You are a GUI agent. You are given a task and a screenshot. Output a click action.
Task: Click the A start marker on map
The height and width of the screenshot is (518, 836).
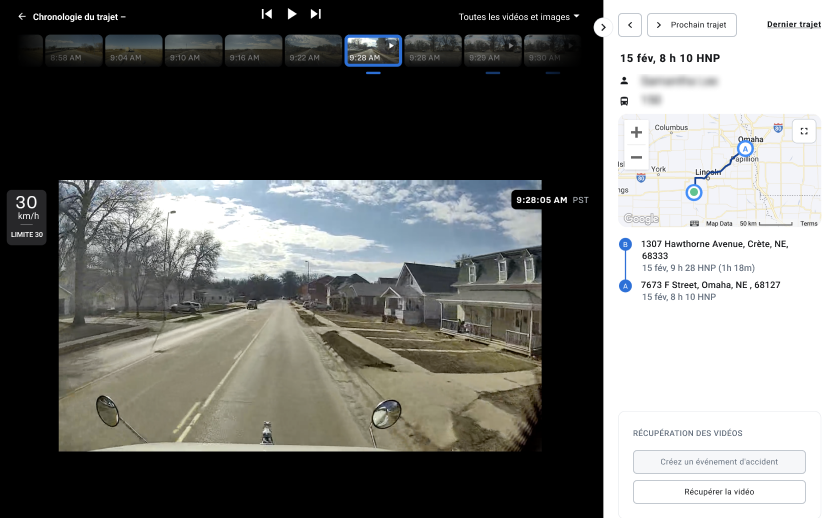tap(745, 149)
